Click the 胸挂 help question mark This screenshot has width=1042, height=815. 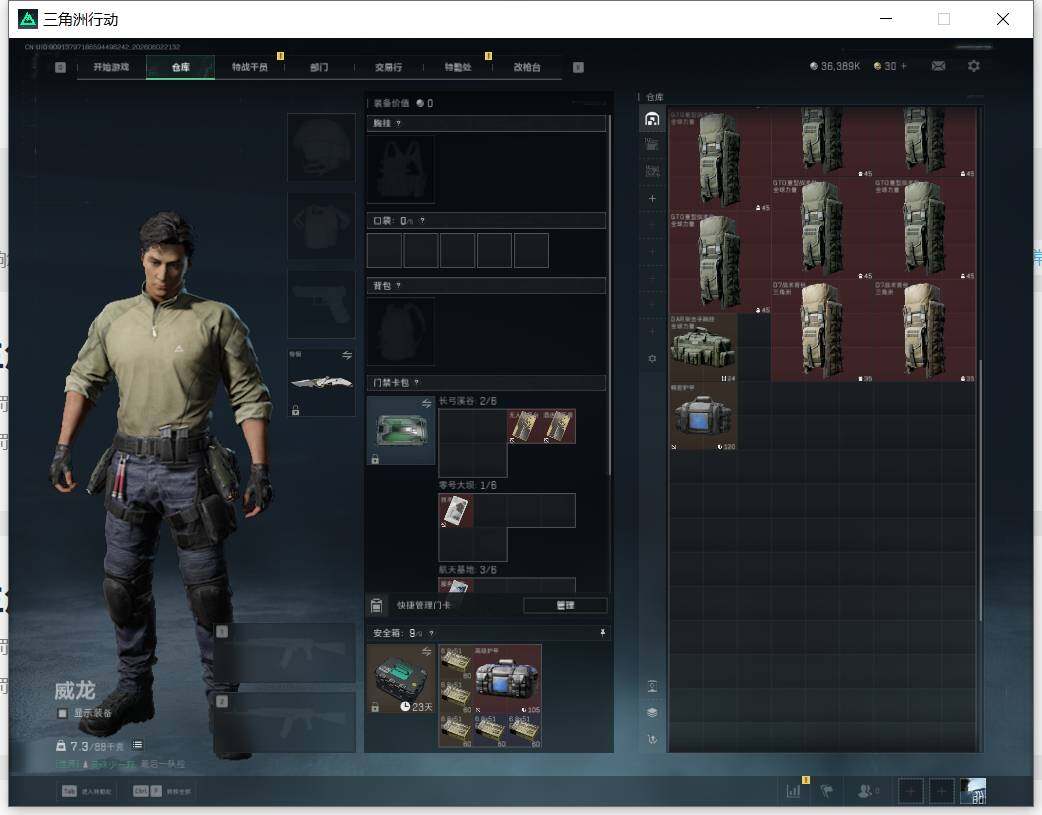click(398, 124)
